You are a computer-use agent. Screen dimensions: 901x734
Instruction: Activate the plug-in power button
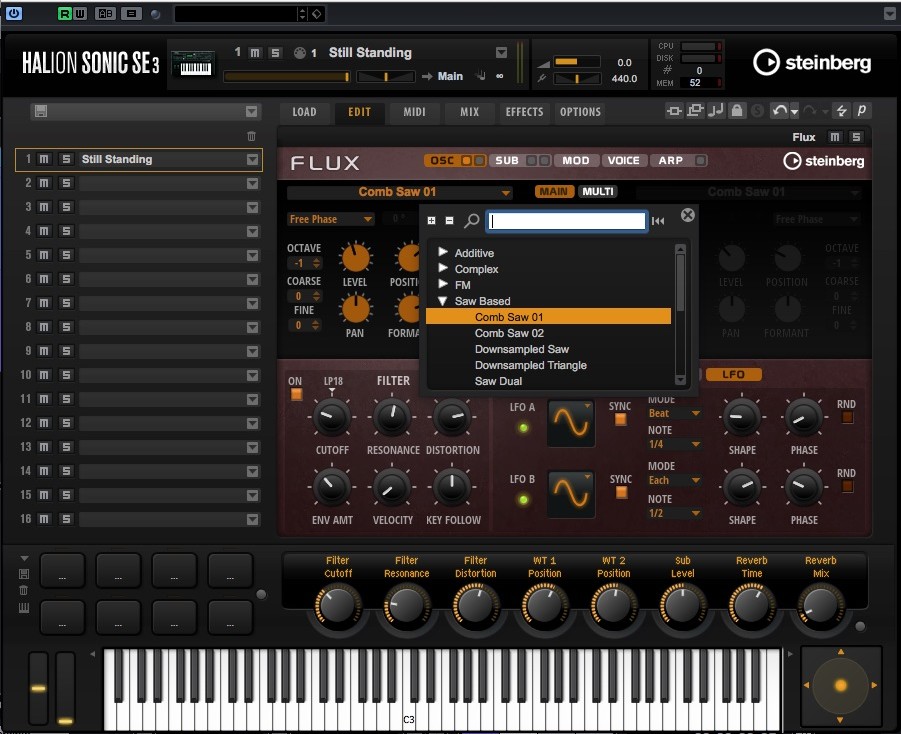(x=14, y=14)
